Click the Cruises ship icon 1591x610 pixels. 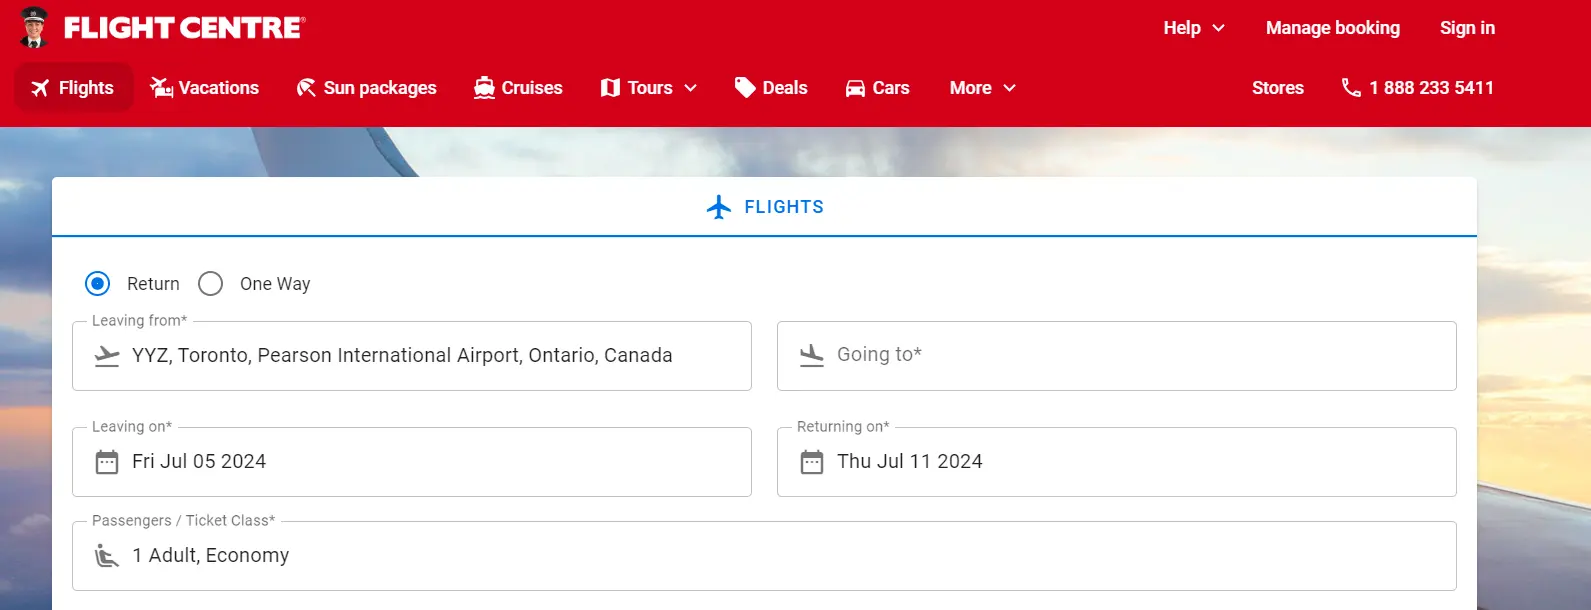pos(485,88)
